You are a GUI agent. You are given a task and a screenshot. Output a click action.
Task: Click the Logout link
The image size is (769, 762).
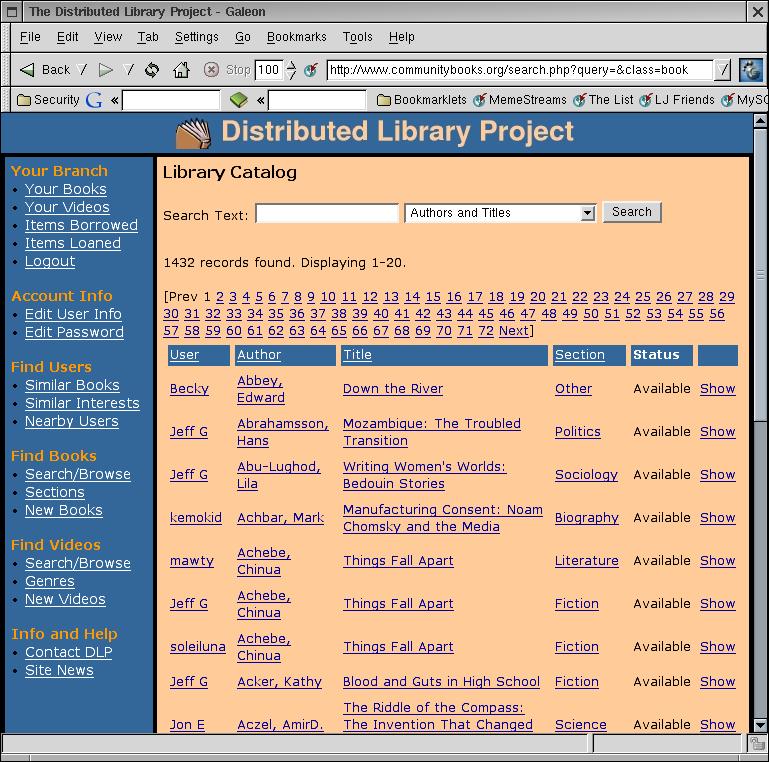point(50,261)
